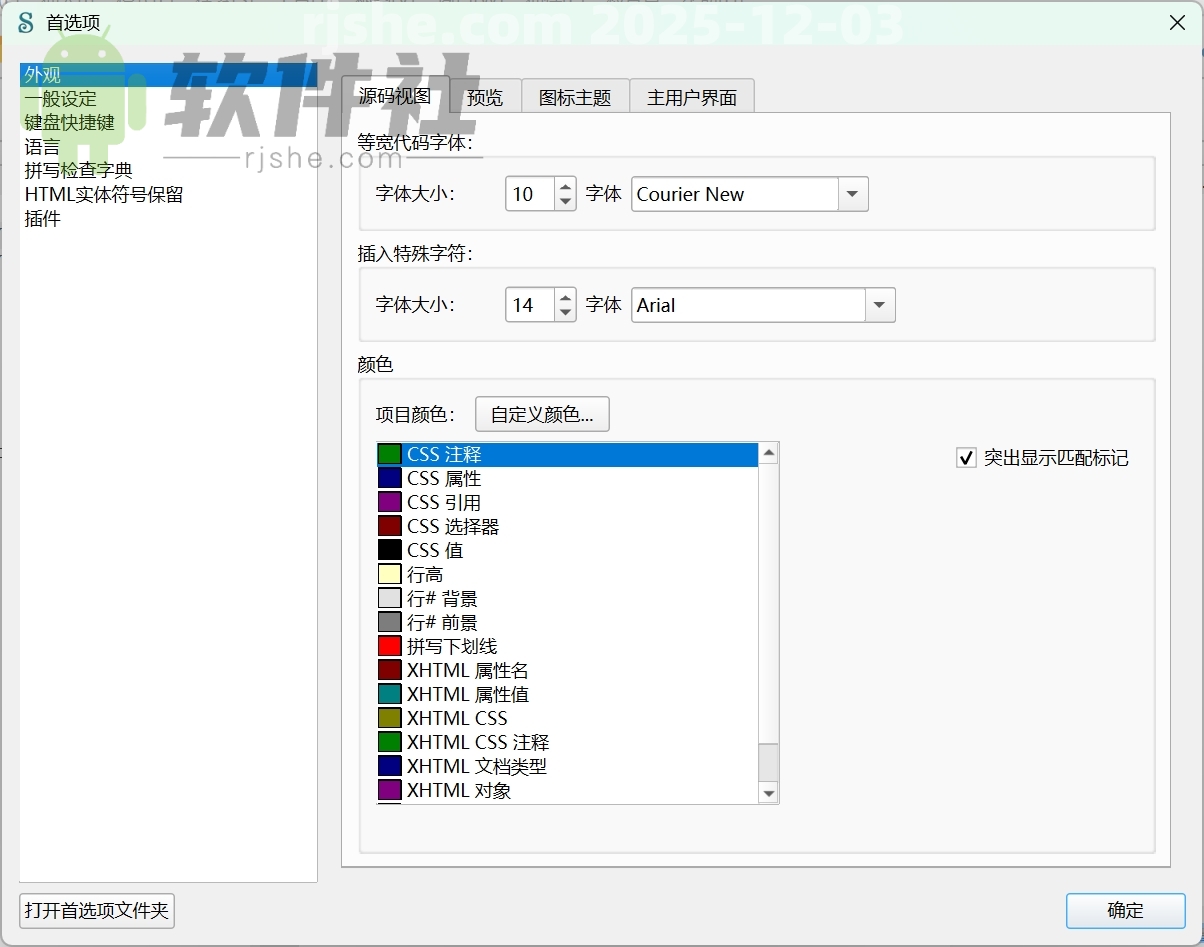Viewport: 1204px width, 947px height.
Task: Click the 打开首选项文件夹 button
Action: click(96, 911)
